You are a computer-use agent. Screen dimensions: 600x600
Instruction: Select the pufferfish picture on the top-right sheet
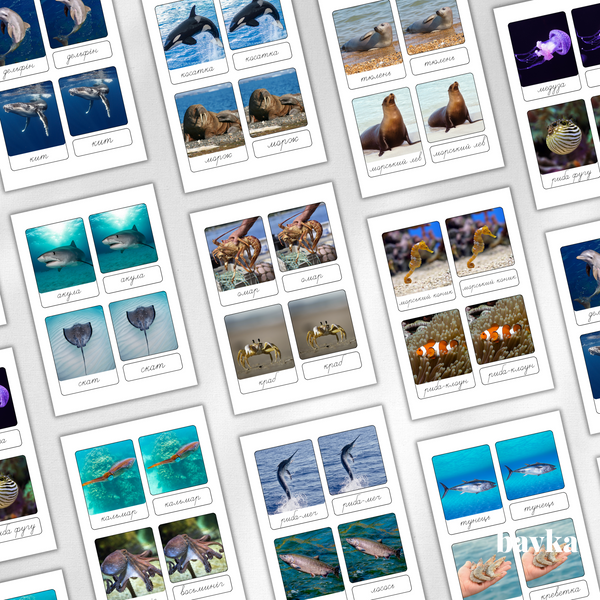[562, 137]
